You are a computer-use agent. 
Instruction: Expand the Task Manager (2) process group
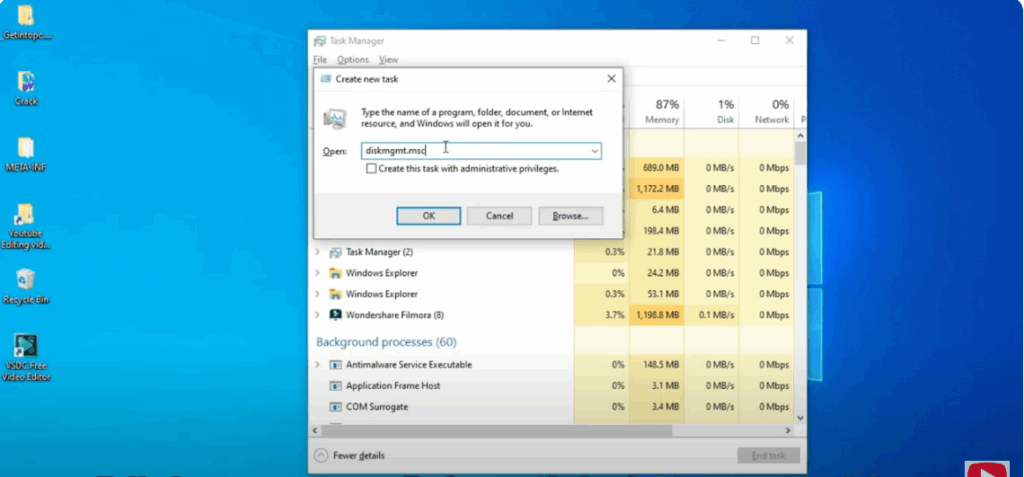click(x=318, y=252)
